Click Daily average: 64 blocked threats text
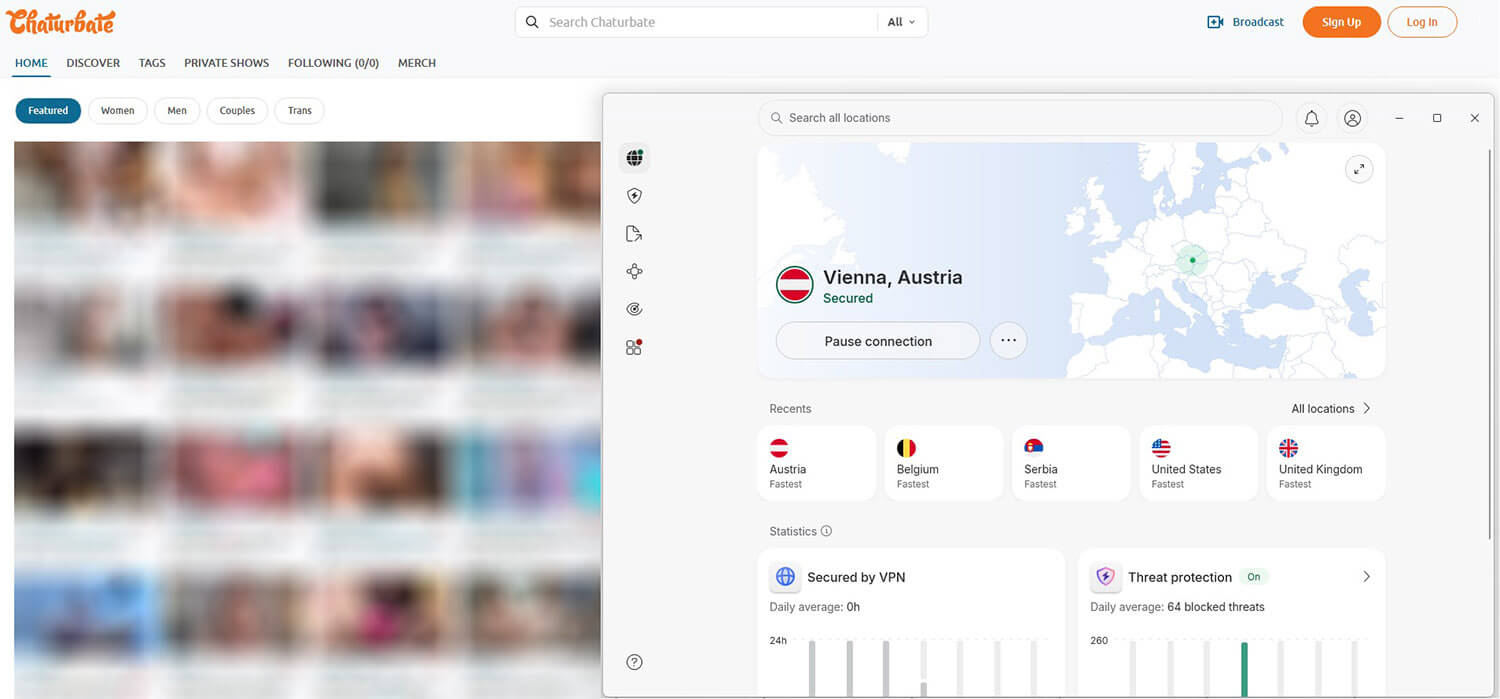 pyautogui.click(x=1177, y=607)
